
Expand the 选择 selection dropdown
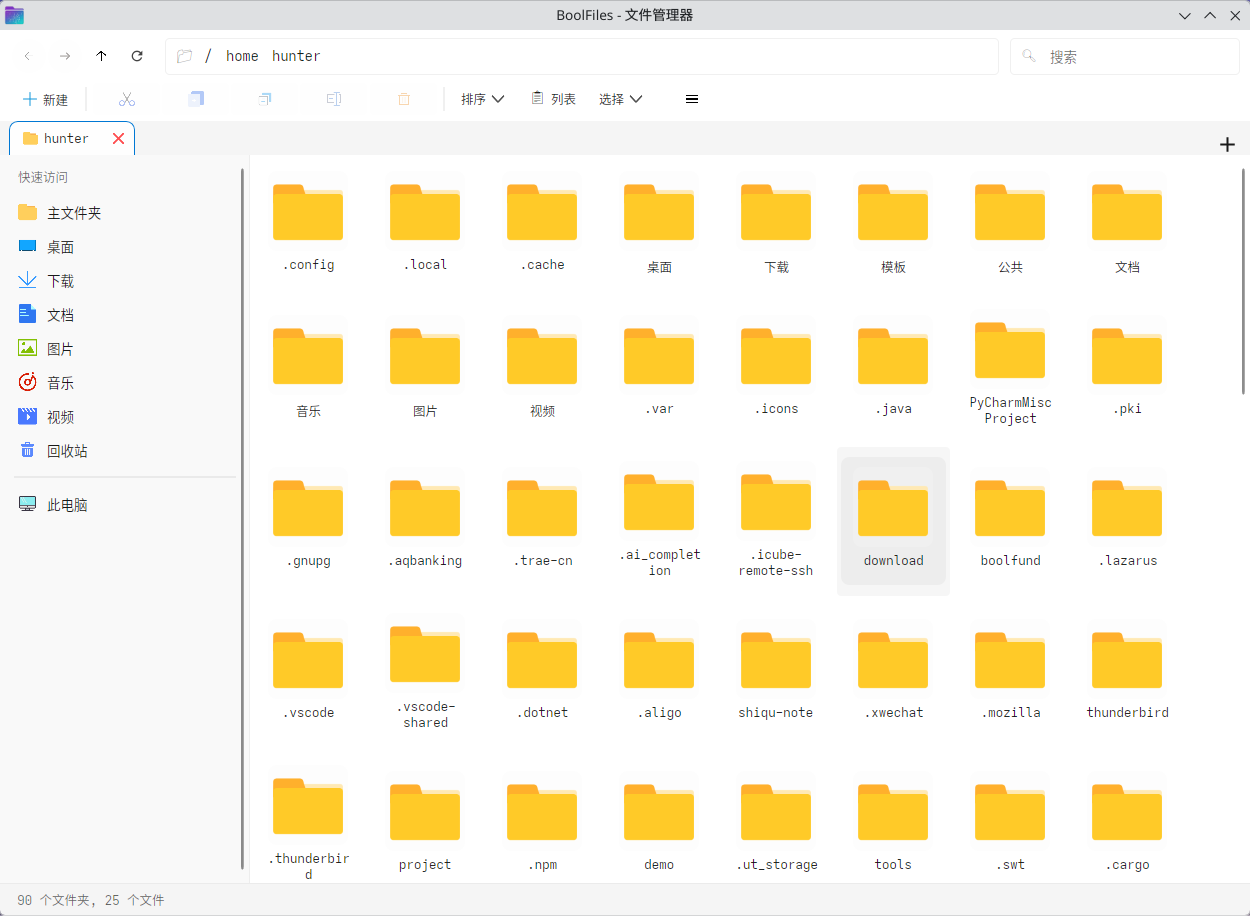click(620, 99)
